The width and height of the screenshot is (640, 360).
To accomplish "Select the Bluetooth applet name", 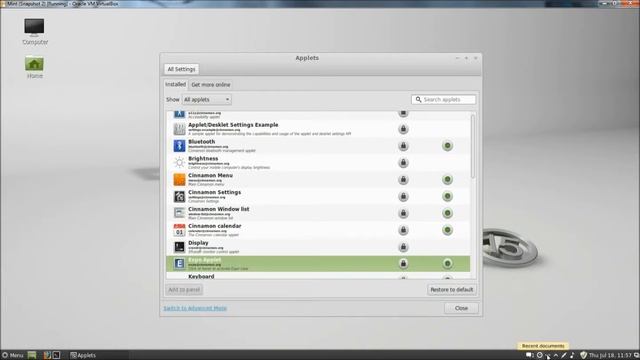I will pos(202,142).
